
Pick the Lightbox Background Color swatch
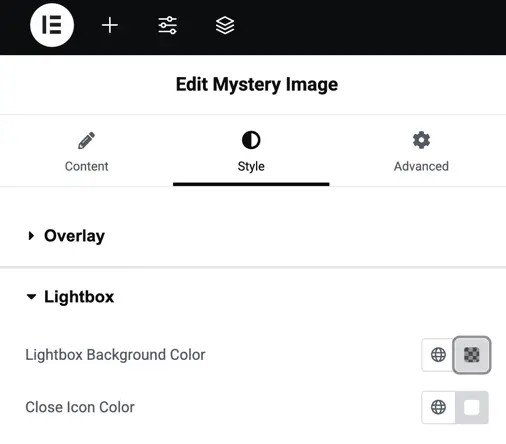[471, 355]
